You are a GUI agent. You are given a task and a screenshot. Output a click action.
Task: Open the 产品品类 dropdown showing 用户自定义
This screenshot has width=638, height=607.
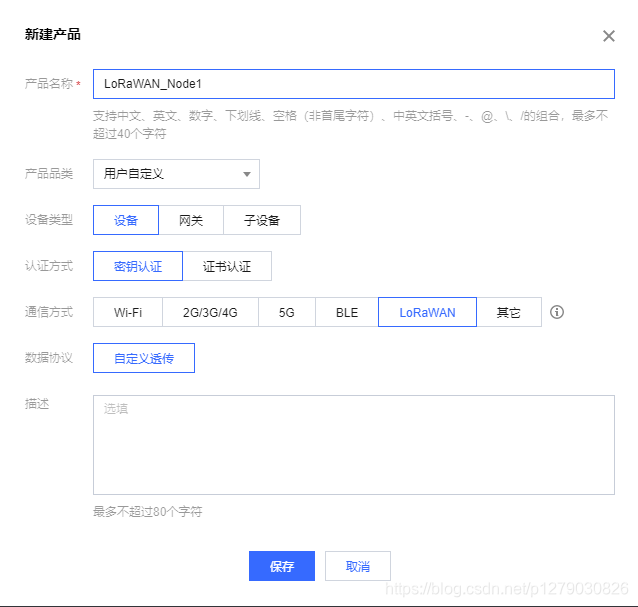[x=176, y=174]
